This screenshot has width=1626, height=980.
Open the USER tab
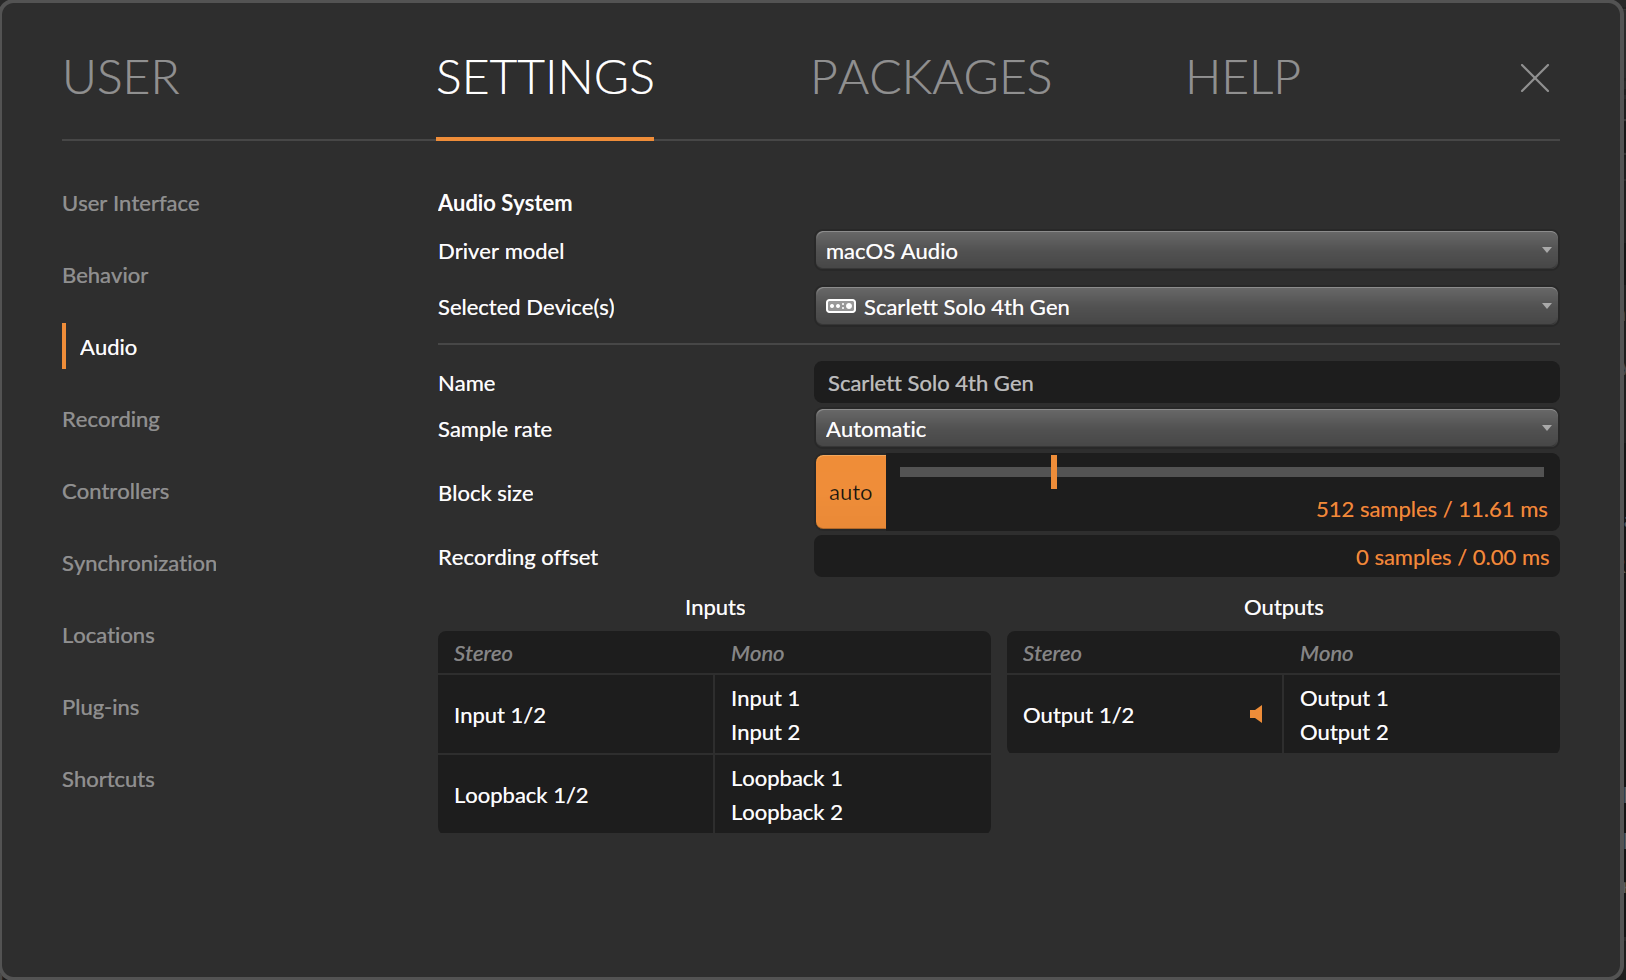[120, 78]
